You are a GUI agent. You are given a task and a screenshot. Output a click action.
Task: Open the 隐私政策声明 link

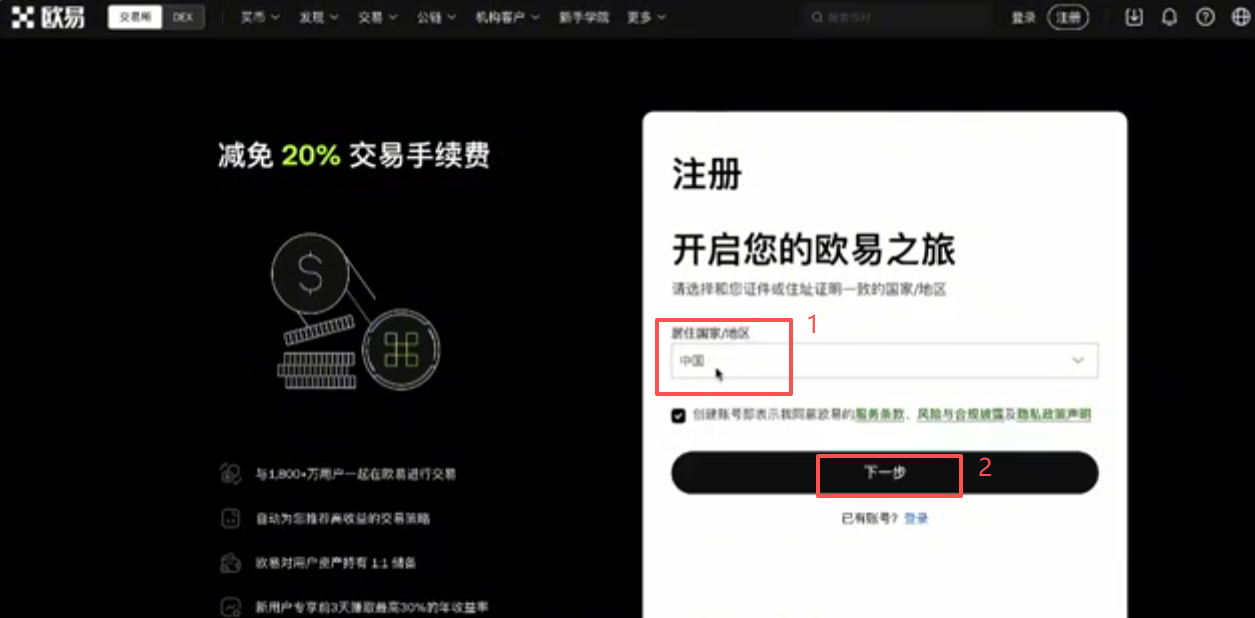1054,414
